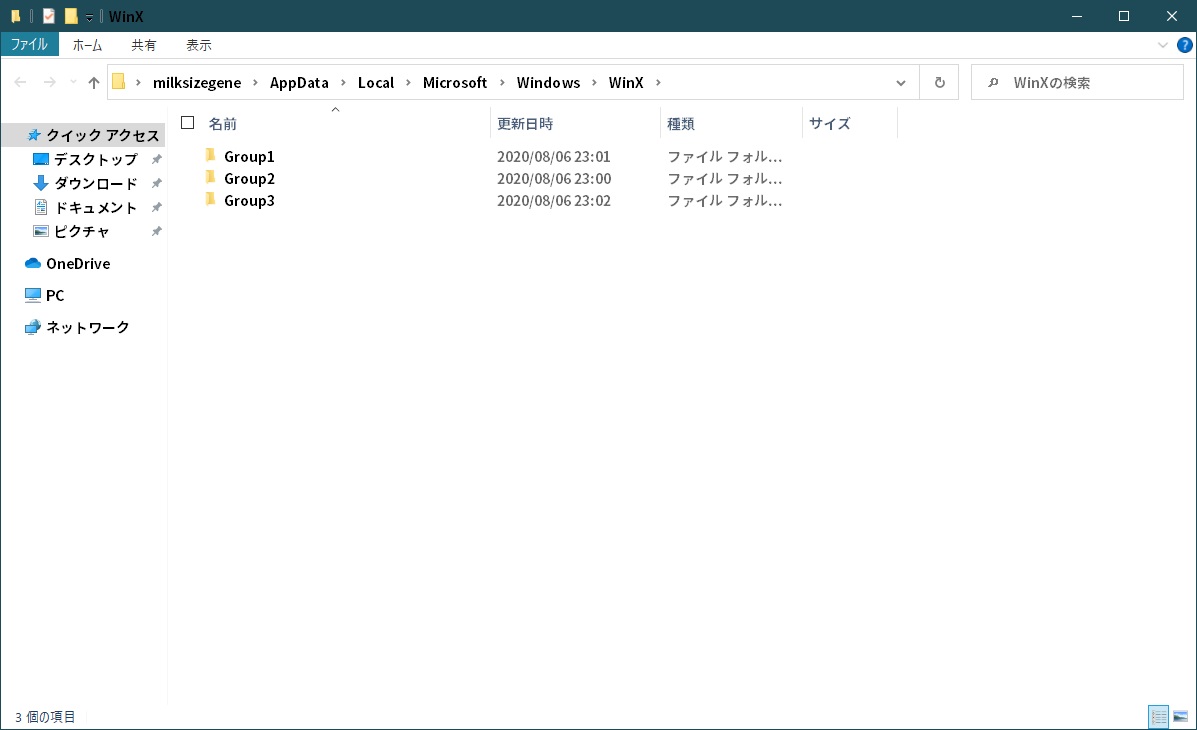Expand the chevron after WinX in the path
This screenshot has width=1197, height=730.
pos(658,82)
